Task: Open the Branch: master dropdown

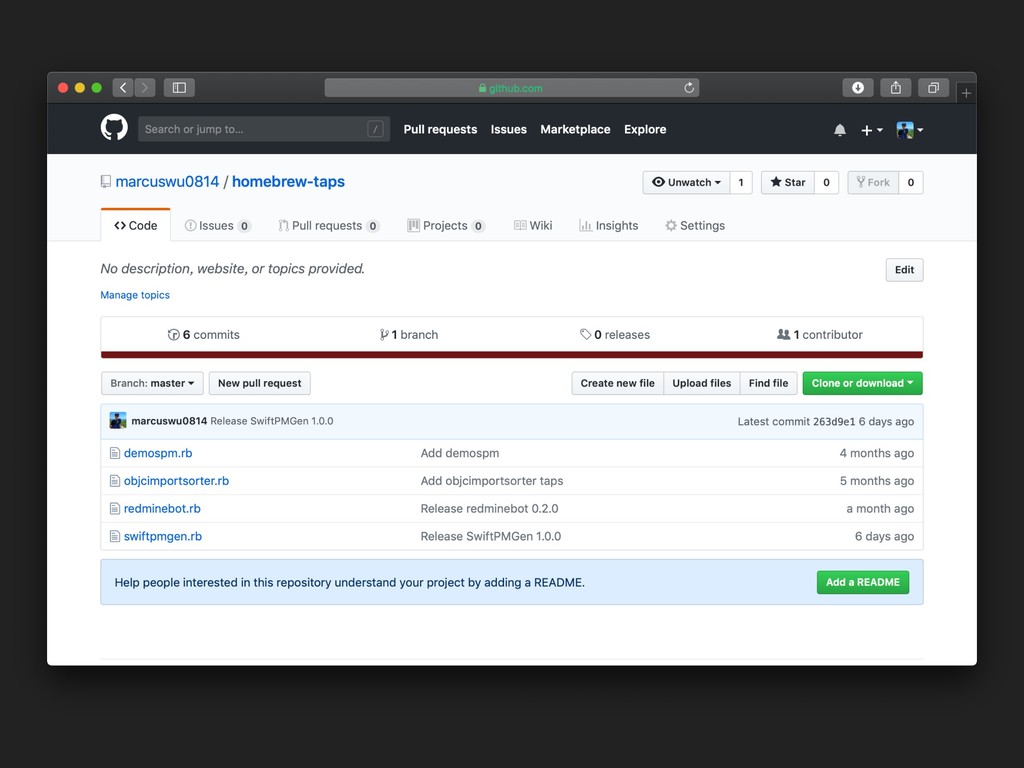Action: (x=152, y=383)
